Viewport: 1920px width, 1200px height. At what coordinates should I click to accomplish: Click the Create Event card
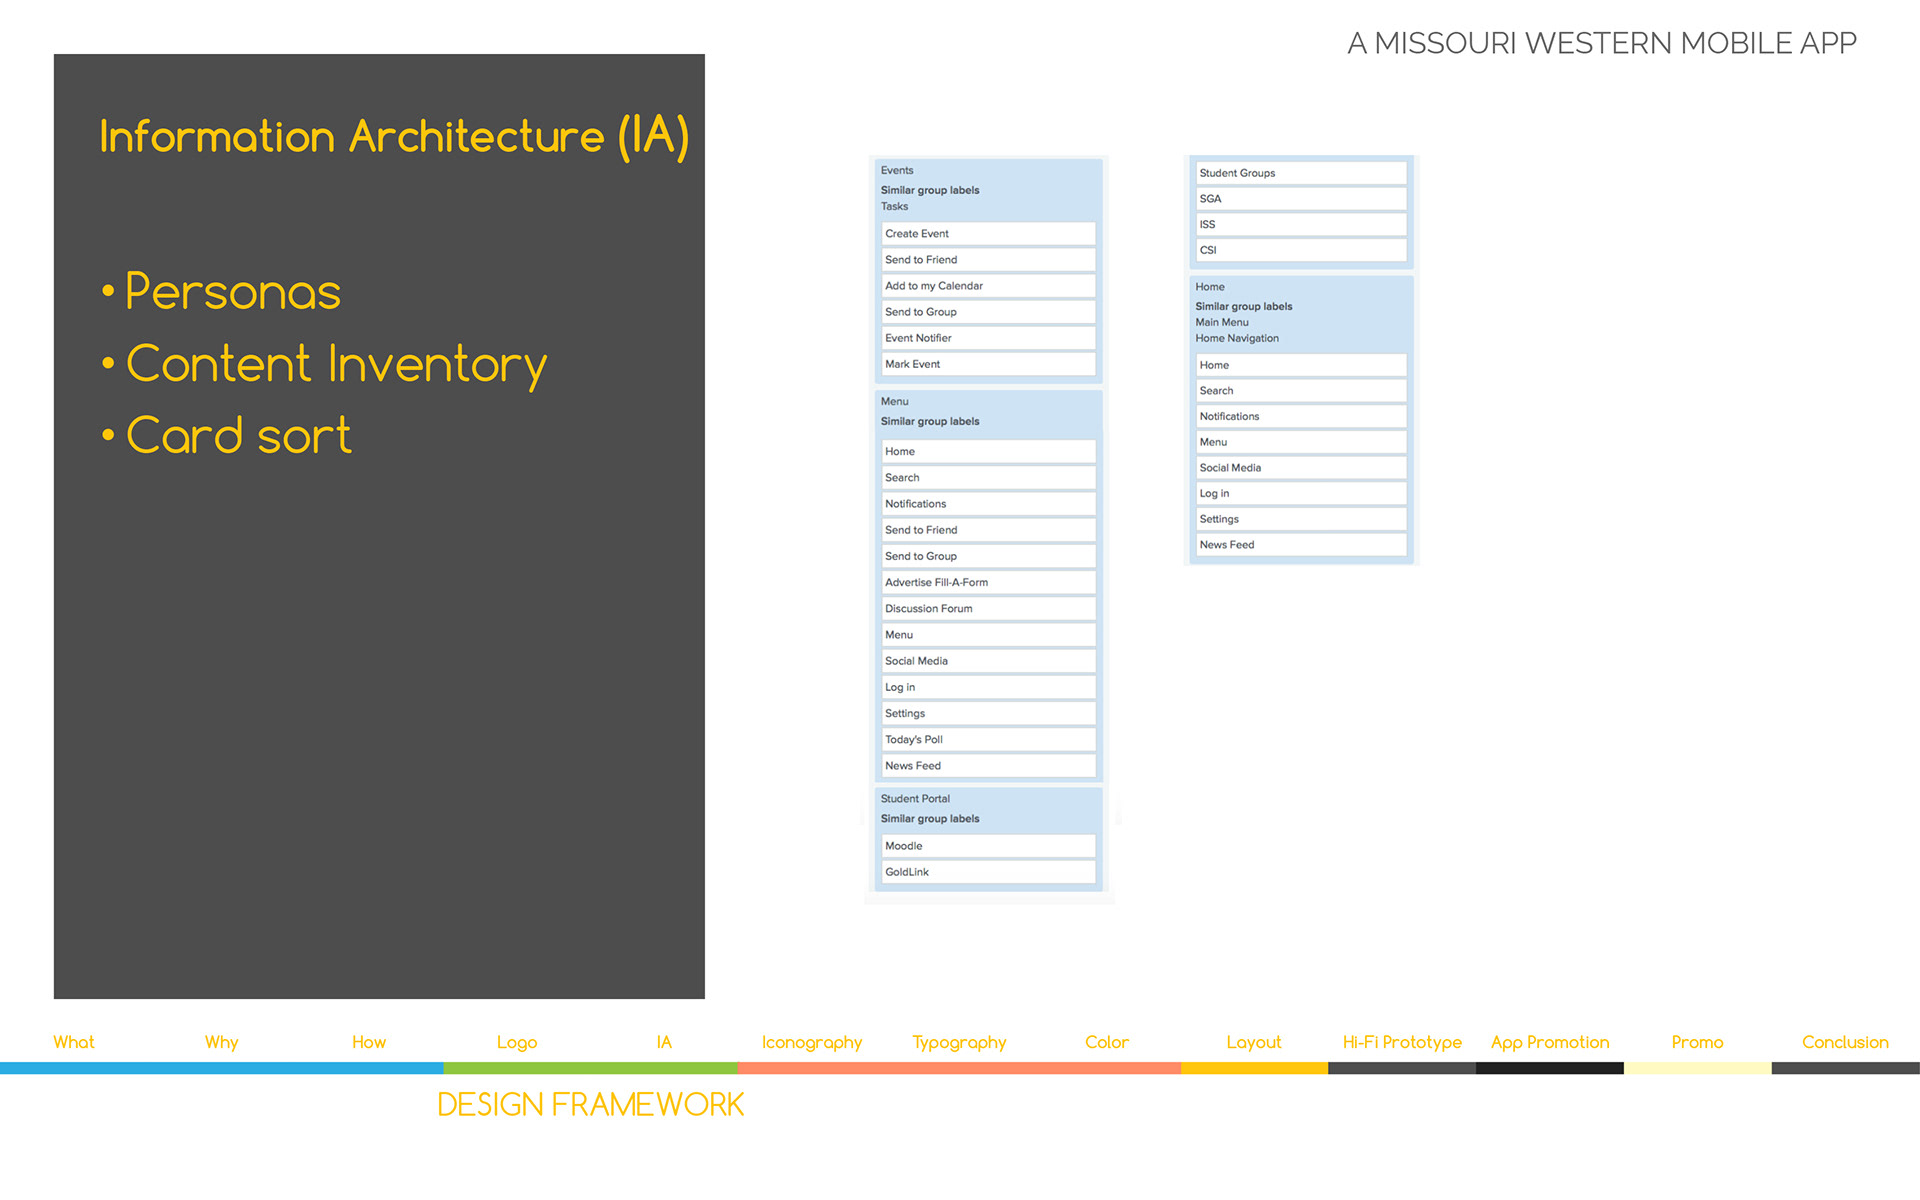(987, 234)
